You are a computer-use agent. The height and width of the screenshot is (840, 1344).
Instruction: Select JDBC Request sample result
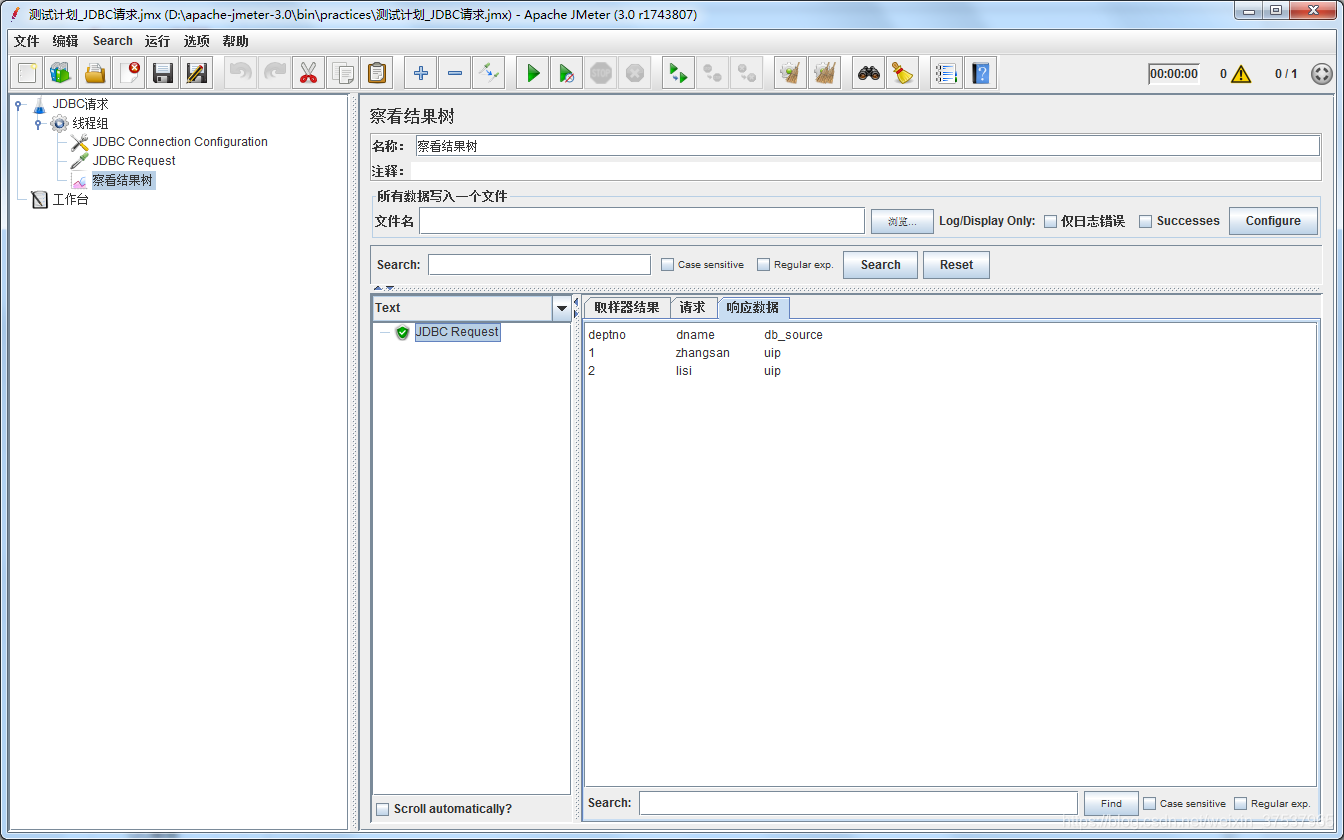click(x=457, y=332)
